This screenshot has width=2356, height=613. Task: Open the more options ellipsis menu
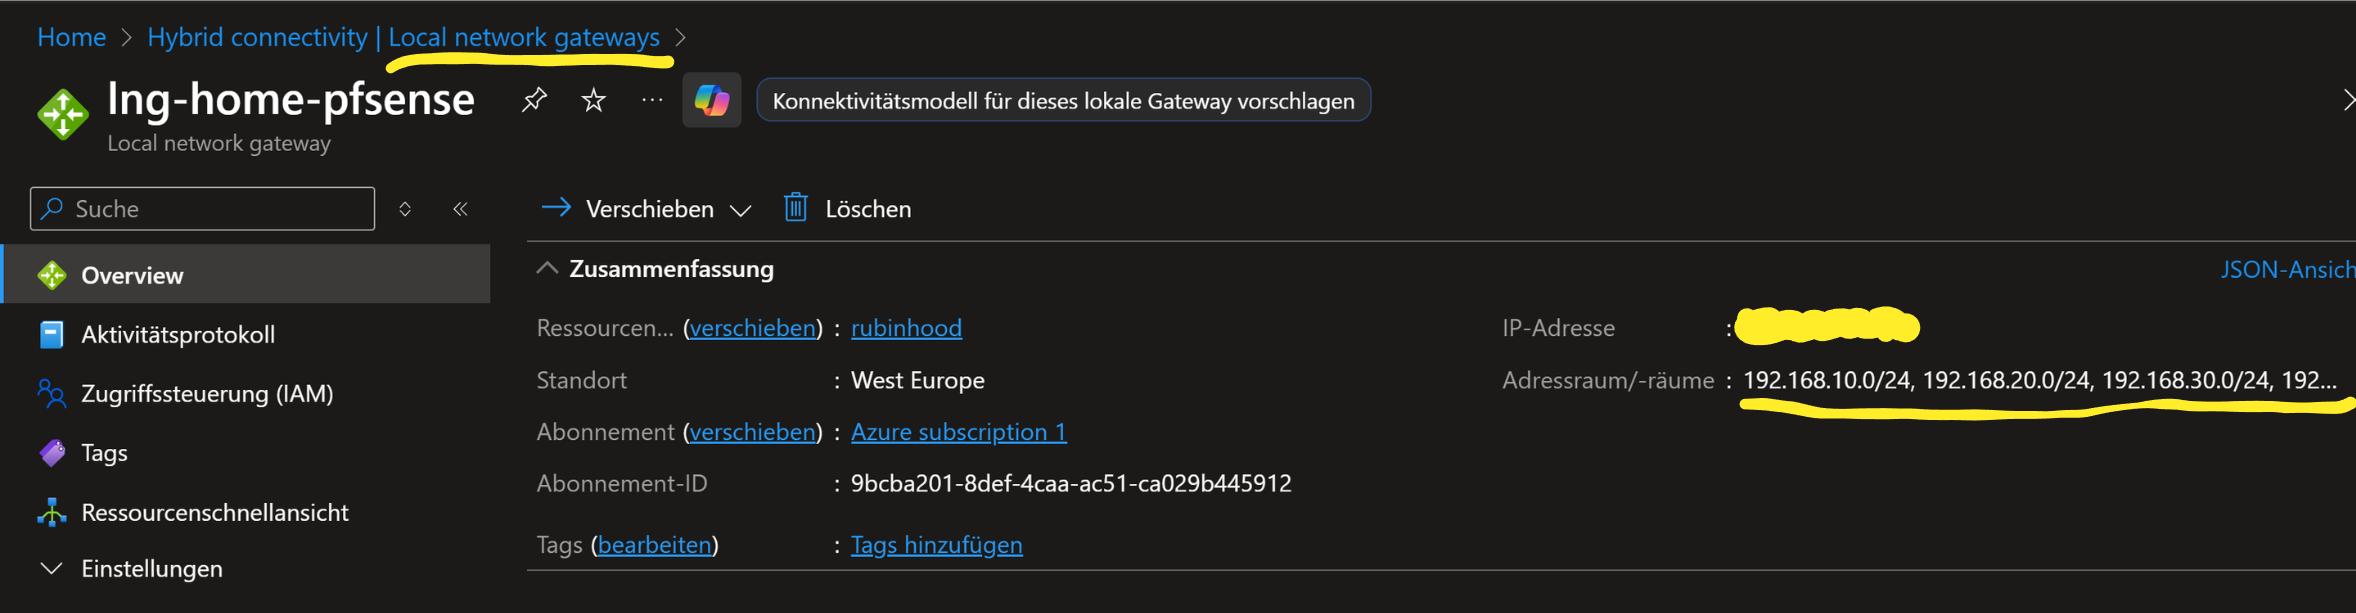coord(652,100)
